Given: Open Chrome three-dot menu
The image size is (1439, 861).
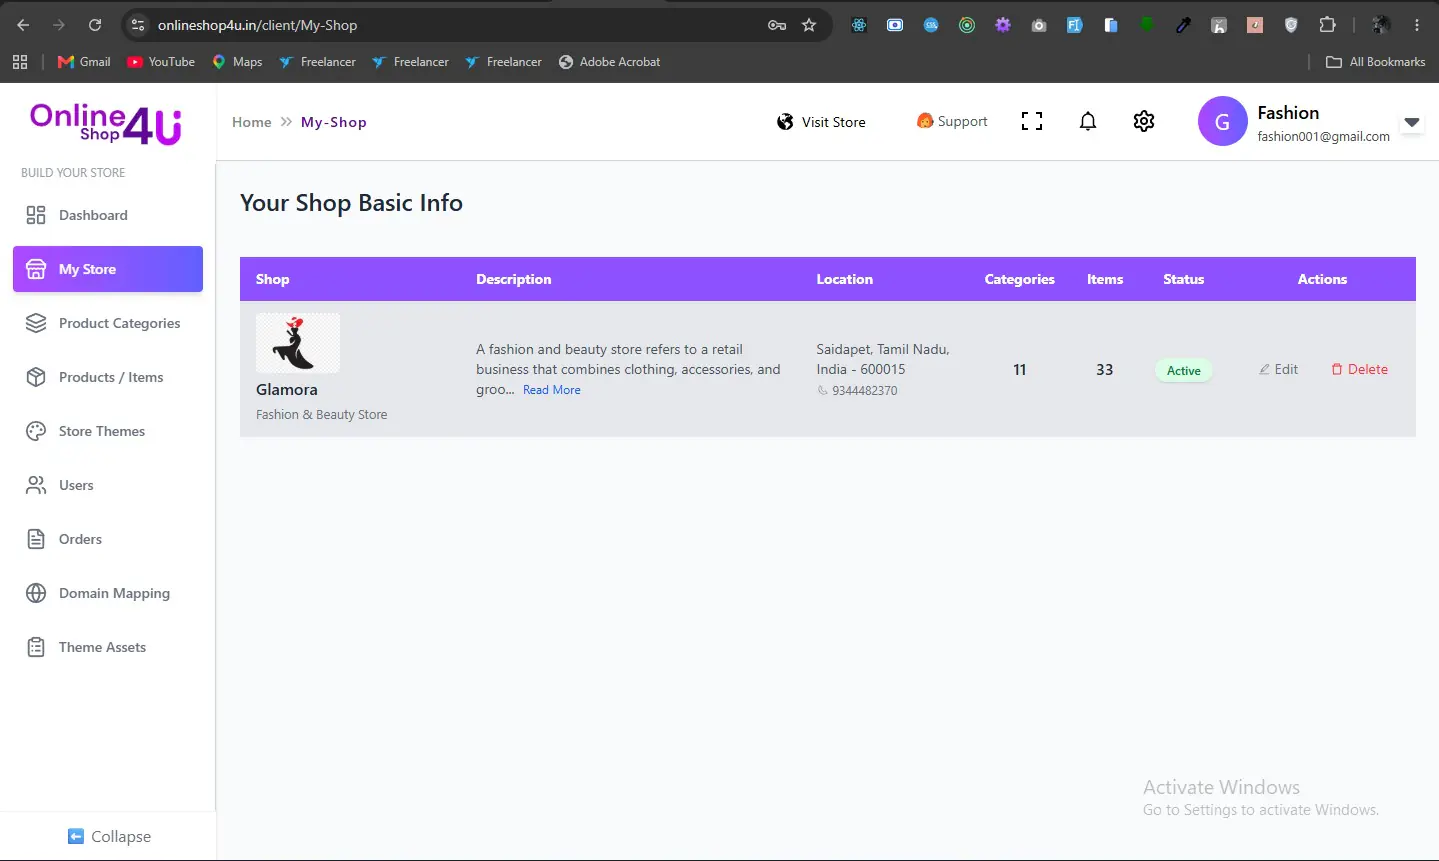Looking at the screenshot, I should 1417,25.
